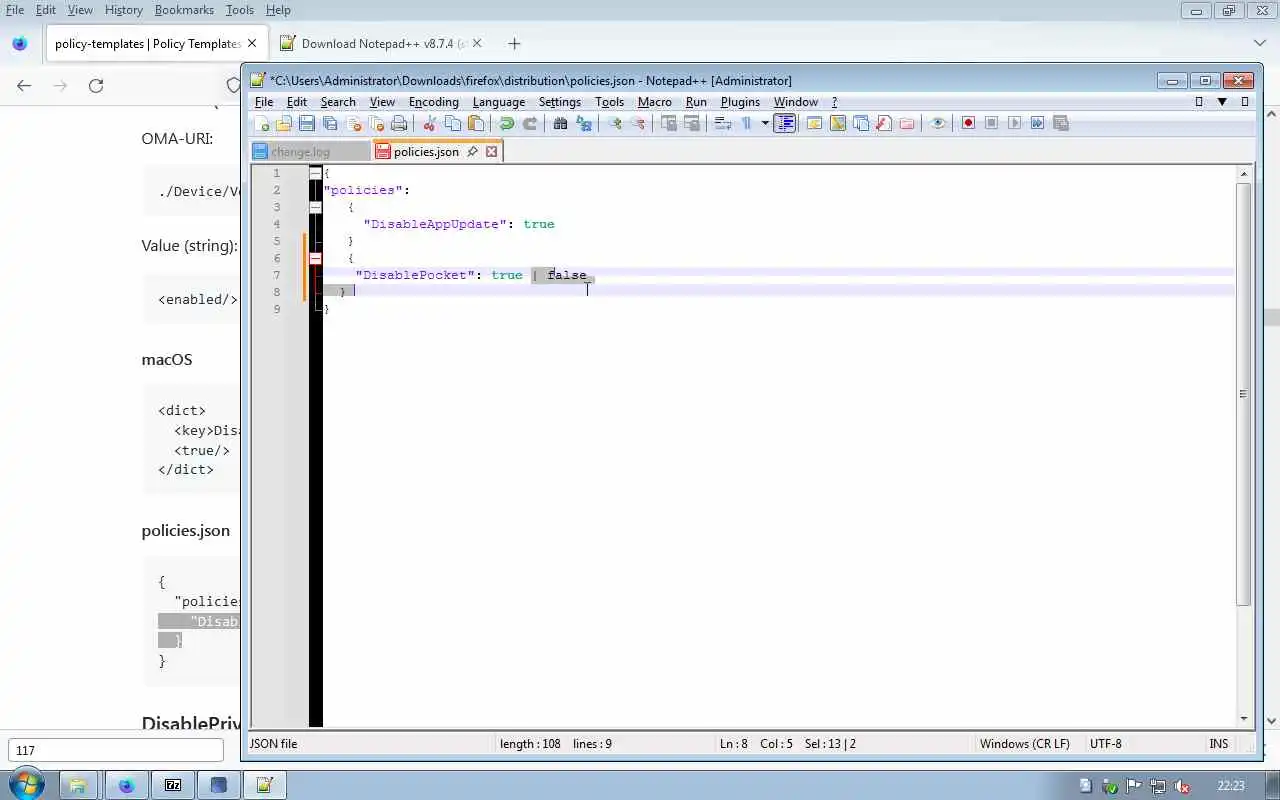1280x800 pixels.
Task: Go back in Firefox
Action: pyautogui.click(x=24, y=86)
